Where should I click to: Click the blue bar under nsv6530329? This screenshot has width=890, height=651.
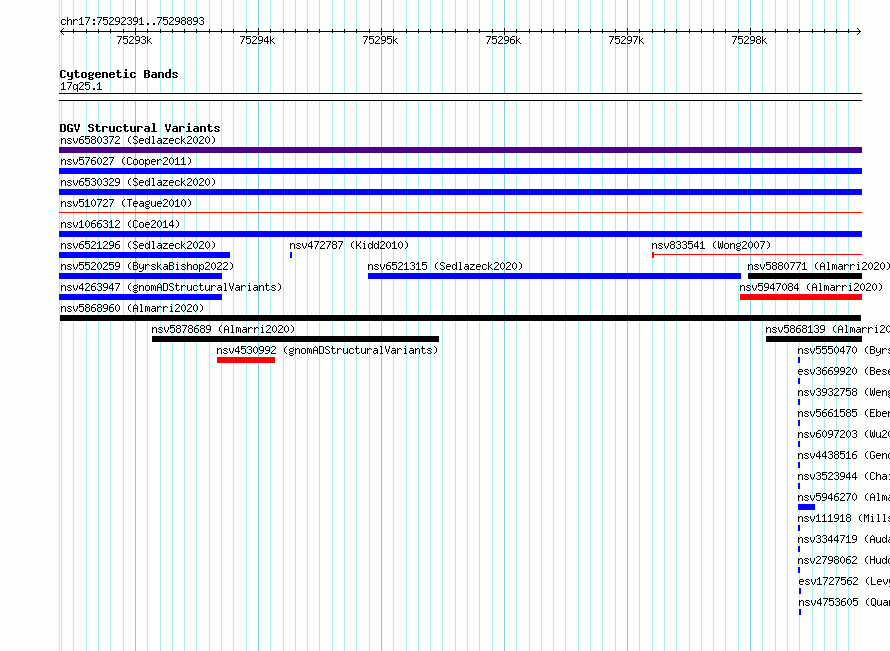[x=460, y=192]
